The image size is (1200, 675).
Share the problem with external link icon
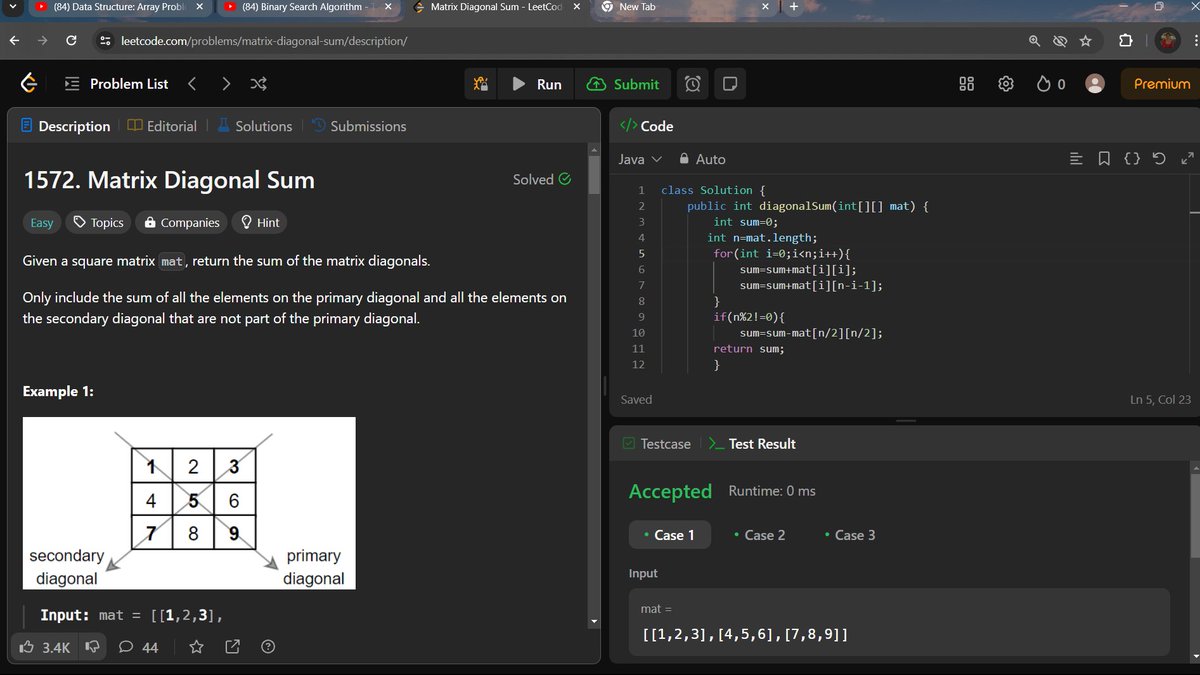click(x=232, y=648)
